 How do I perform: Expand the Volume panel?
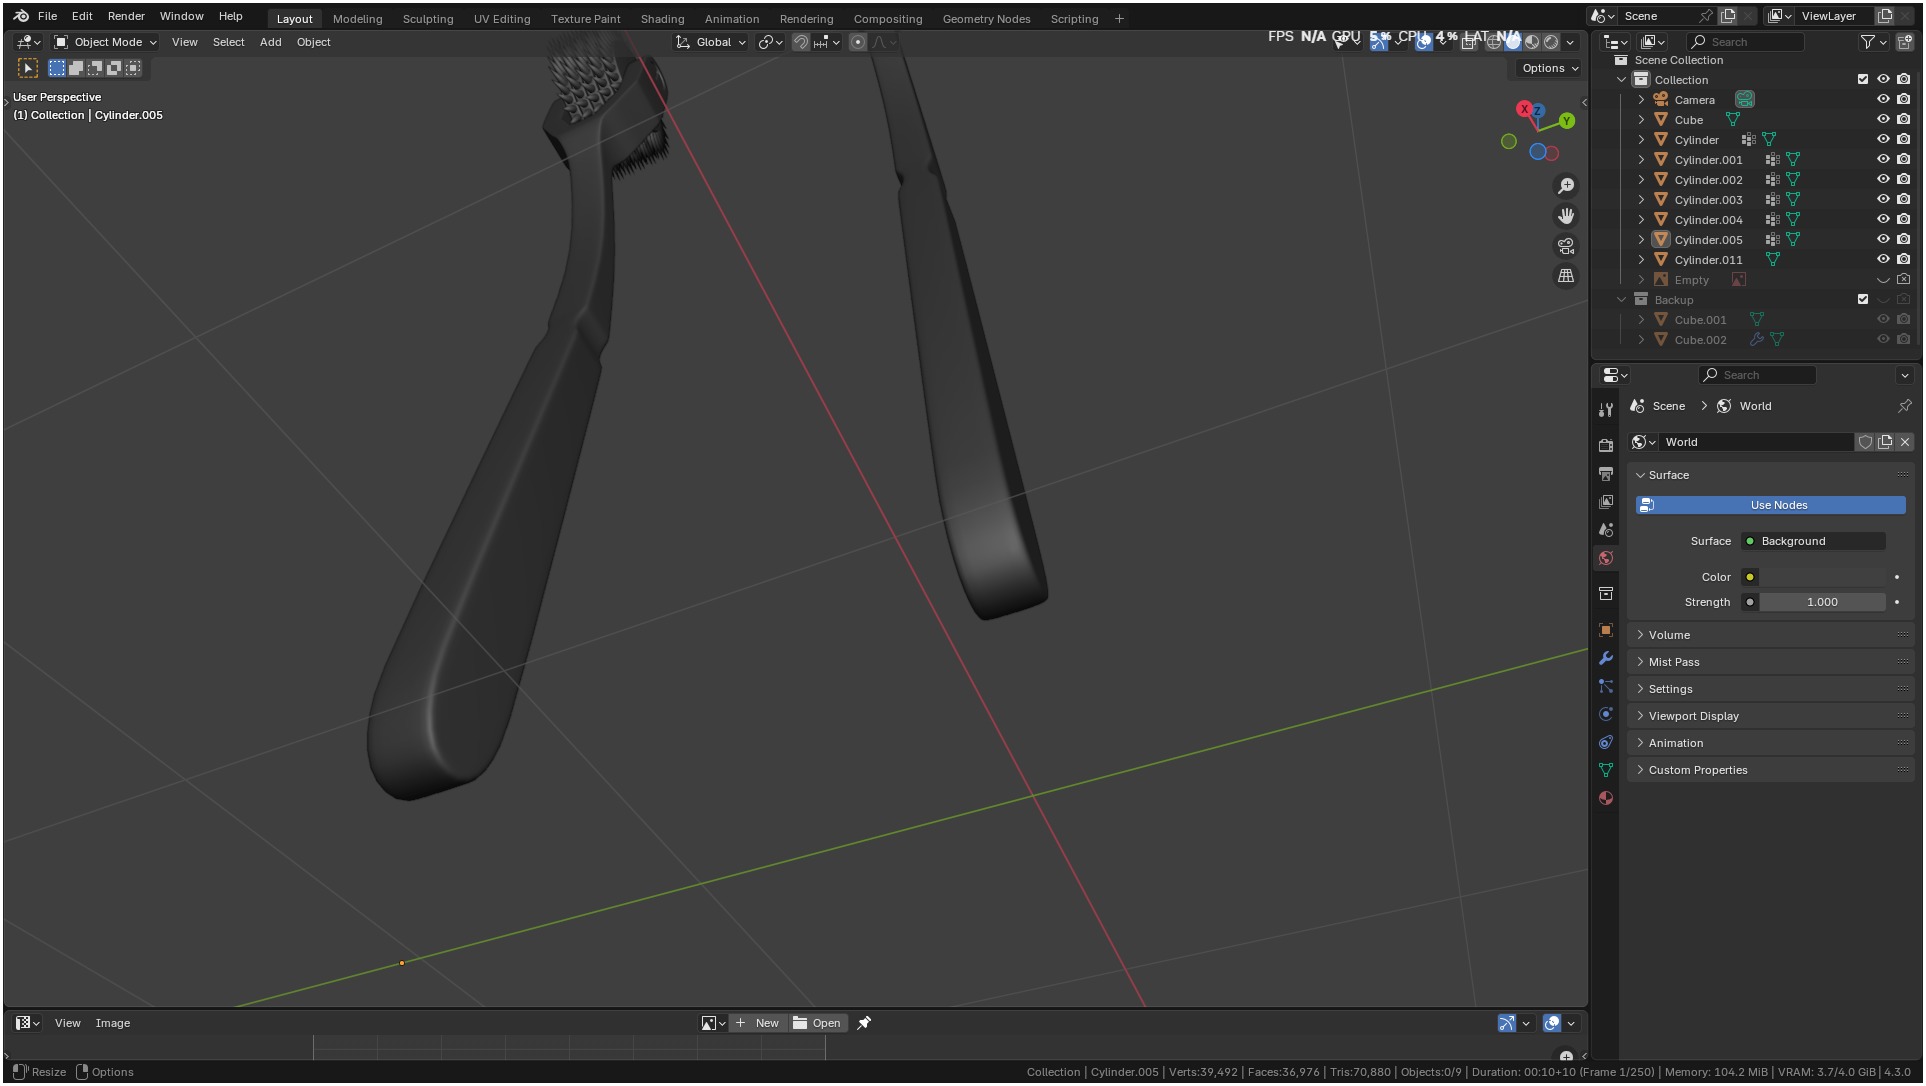[1669, 635]
